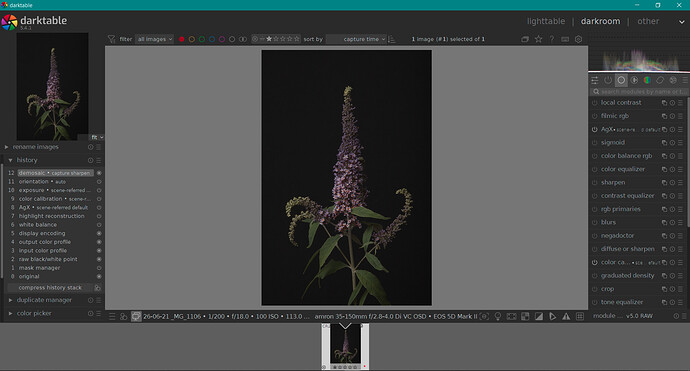This screenshot has width=690, height=371.
Task: Expand the blurs module
Action: [x=609, y=222]
